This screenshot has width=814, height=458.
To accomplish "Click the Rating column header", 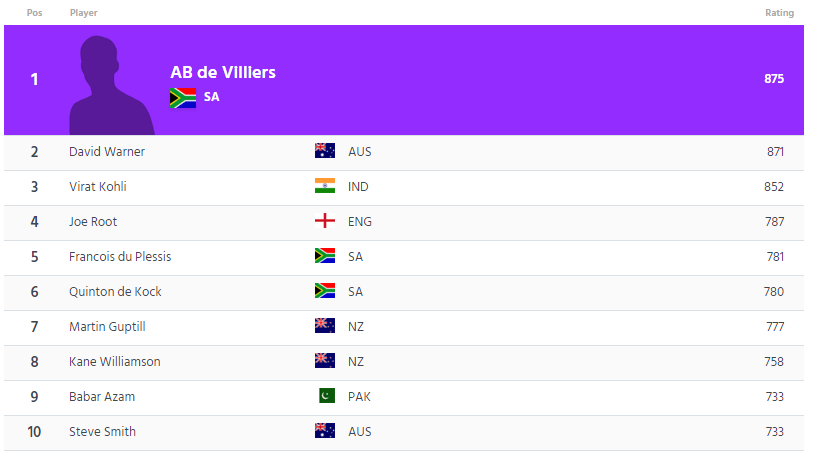I will tap(779, 13).
